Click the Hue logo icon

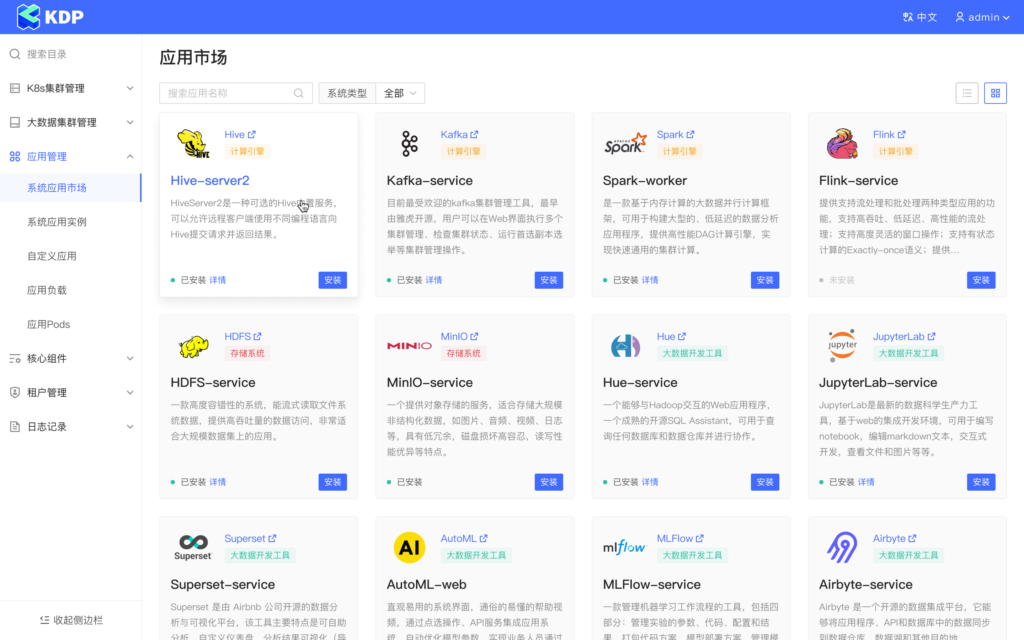[x=625, y=345]
